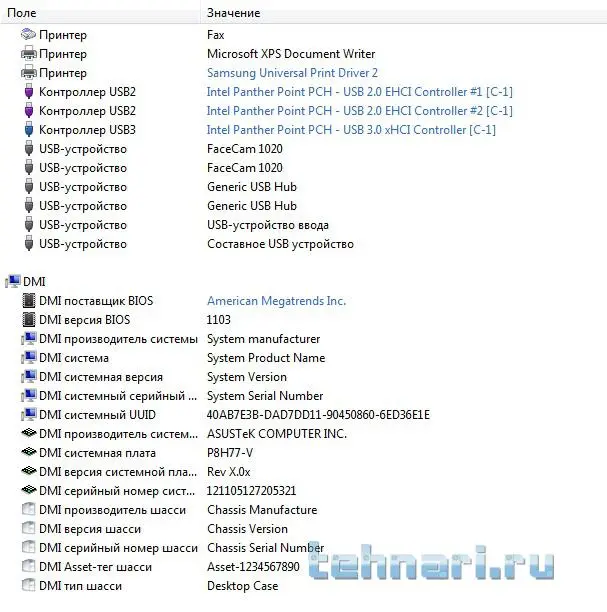Select DMI поставщик BIOS field label
Screen dimensions: 607x612
click(x=96, y=301)
